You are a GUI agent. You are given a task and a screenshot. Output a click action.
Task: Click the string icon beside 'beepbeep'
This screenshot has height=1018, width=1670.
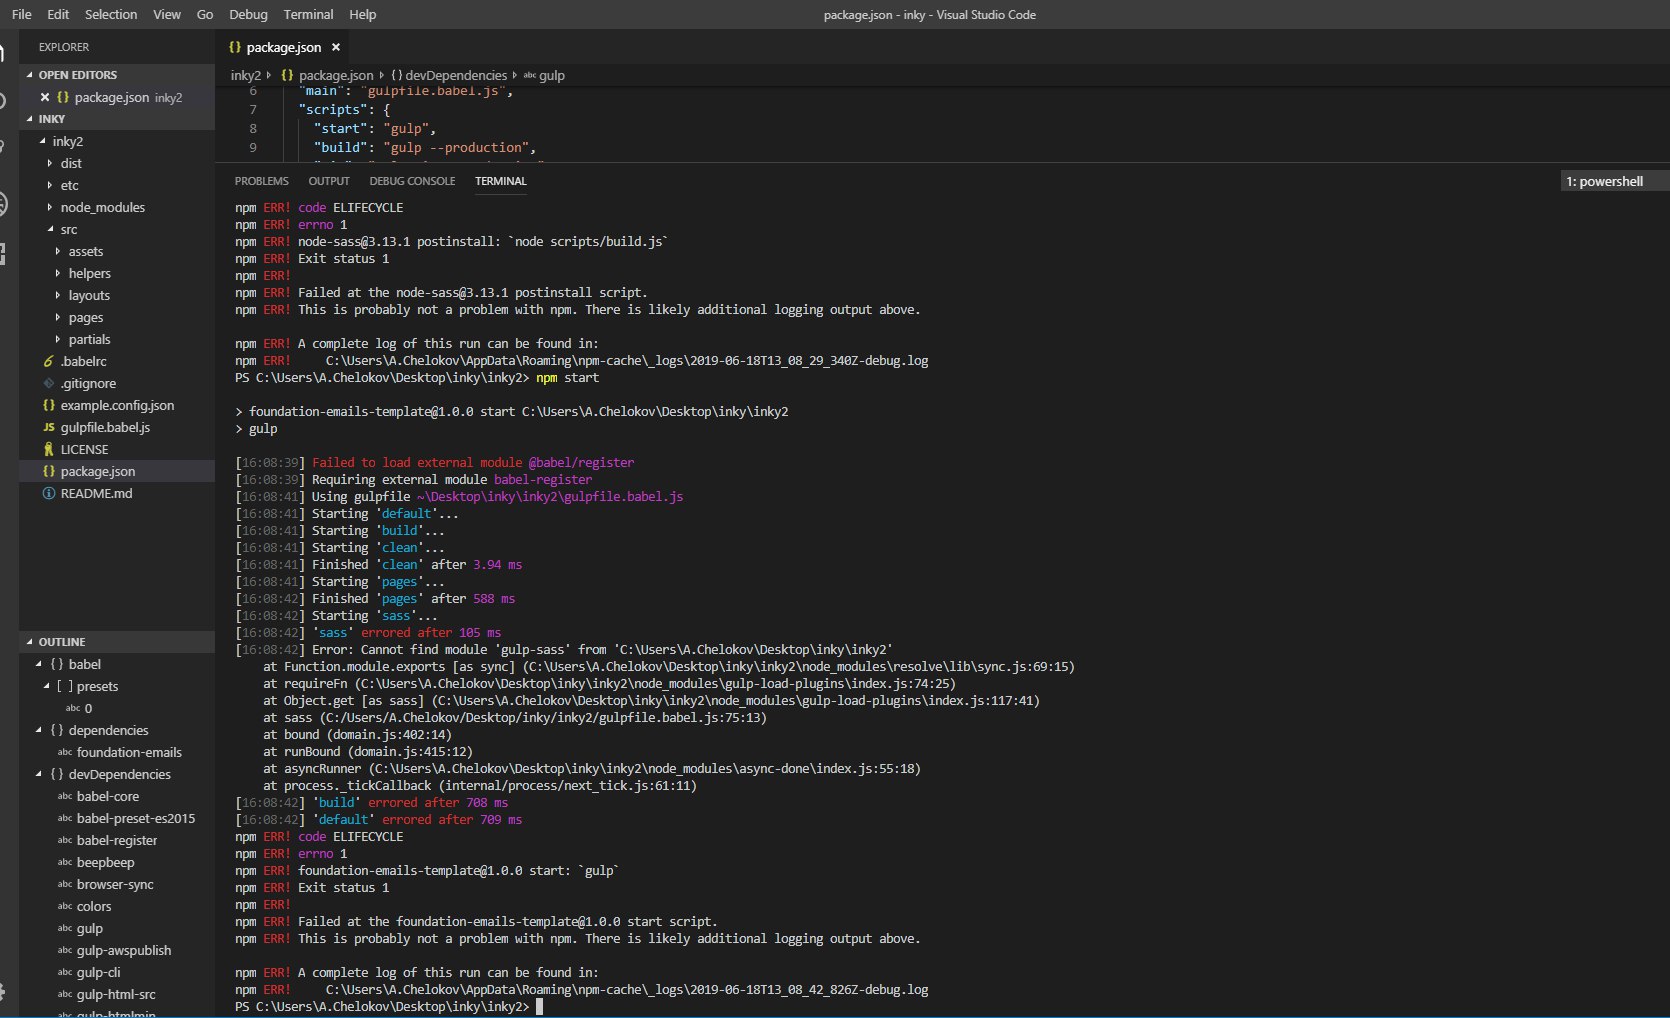(x=65, y=862)
